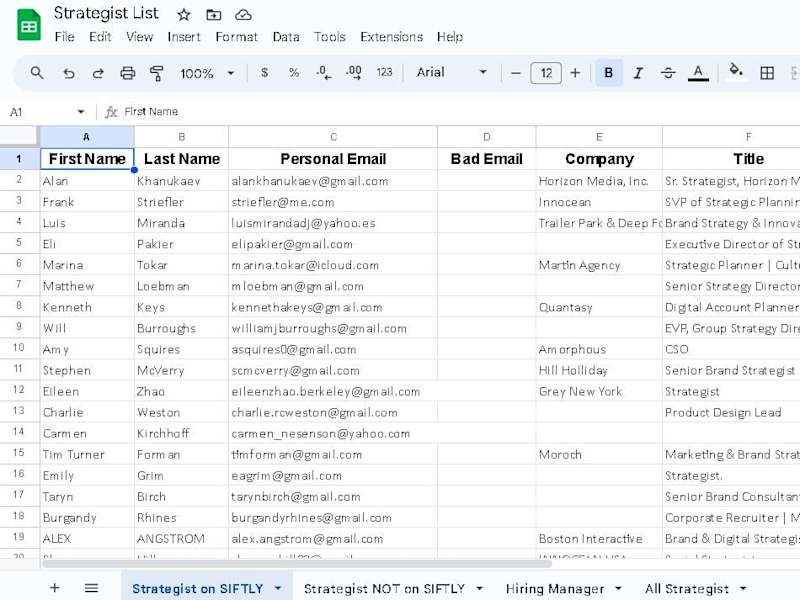The width and height of the screenshot is (800, 600).
Task: Format as currency with dollar icon
Action: click(x=264, y=72)
